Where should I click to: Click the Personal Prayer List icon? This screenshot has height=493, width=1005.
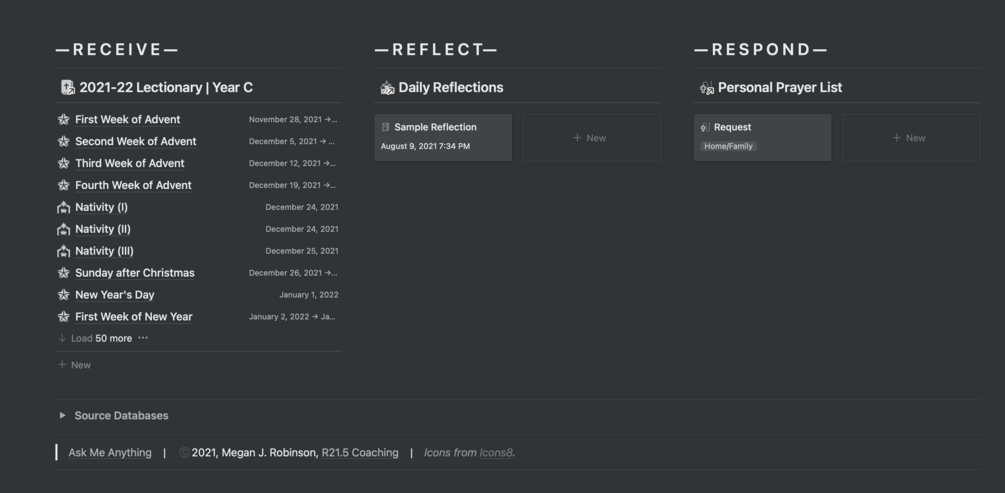click(x=707, y=88)
